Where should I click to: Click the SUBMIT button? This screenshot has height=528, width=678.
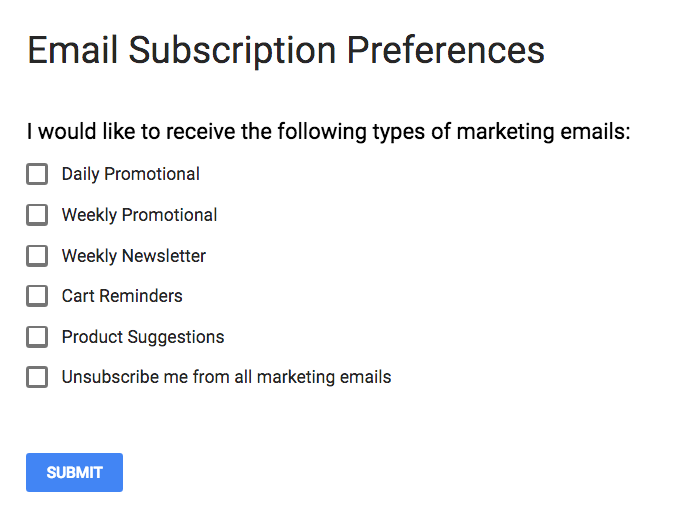click(x=74, y=472)
